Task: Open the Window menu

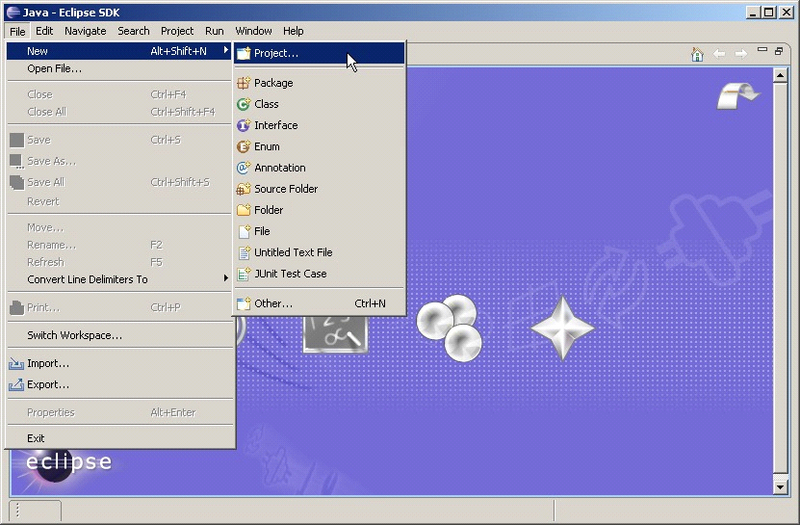Action: tap(254, 31)
